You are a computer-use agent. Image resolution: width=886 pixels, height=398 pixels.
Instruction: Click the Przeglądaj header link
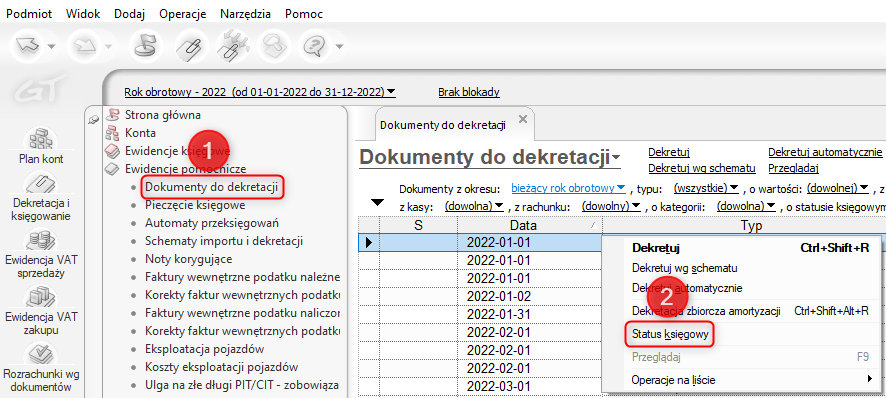coord(793,168)
